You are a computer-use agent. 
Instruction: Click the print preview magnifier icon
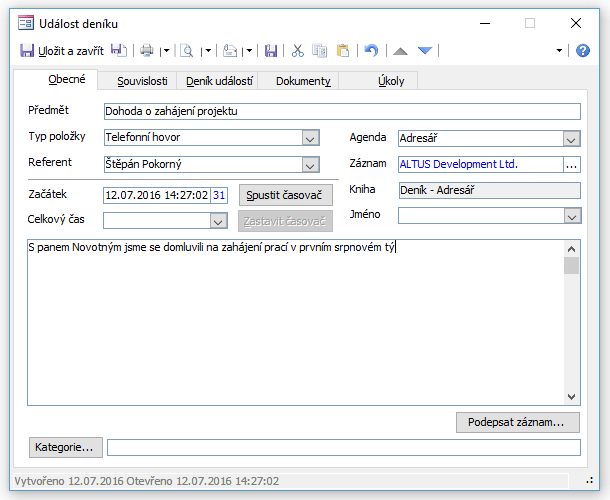187,51
